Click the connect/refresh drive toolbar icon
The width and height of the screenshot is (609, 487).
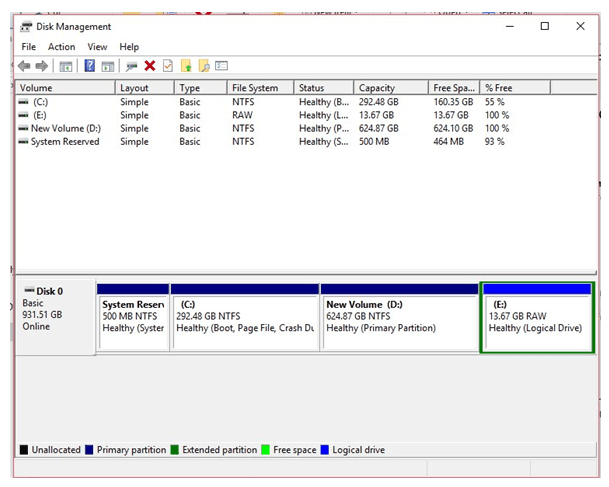(131, 66)
